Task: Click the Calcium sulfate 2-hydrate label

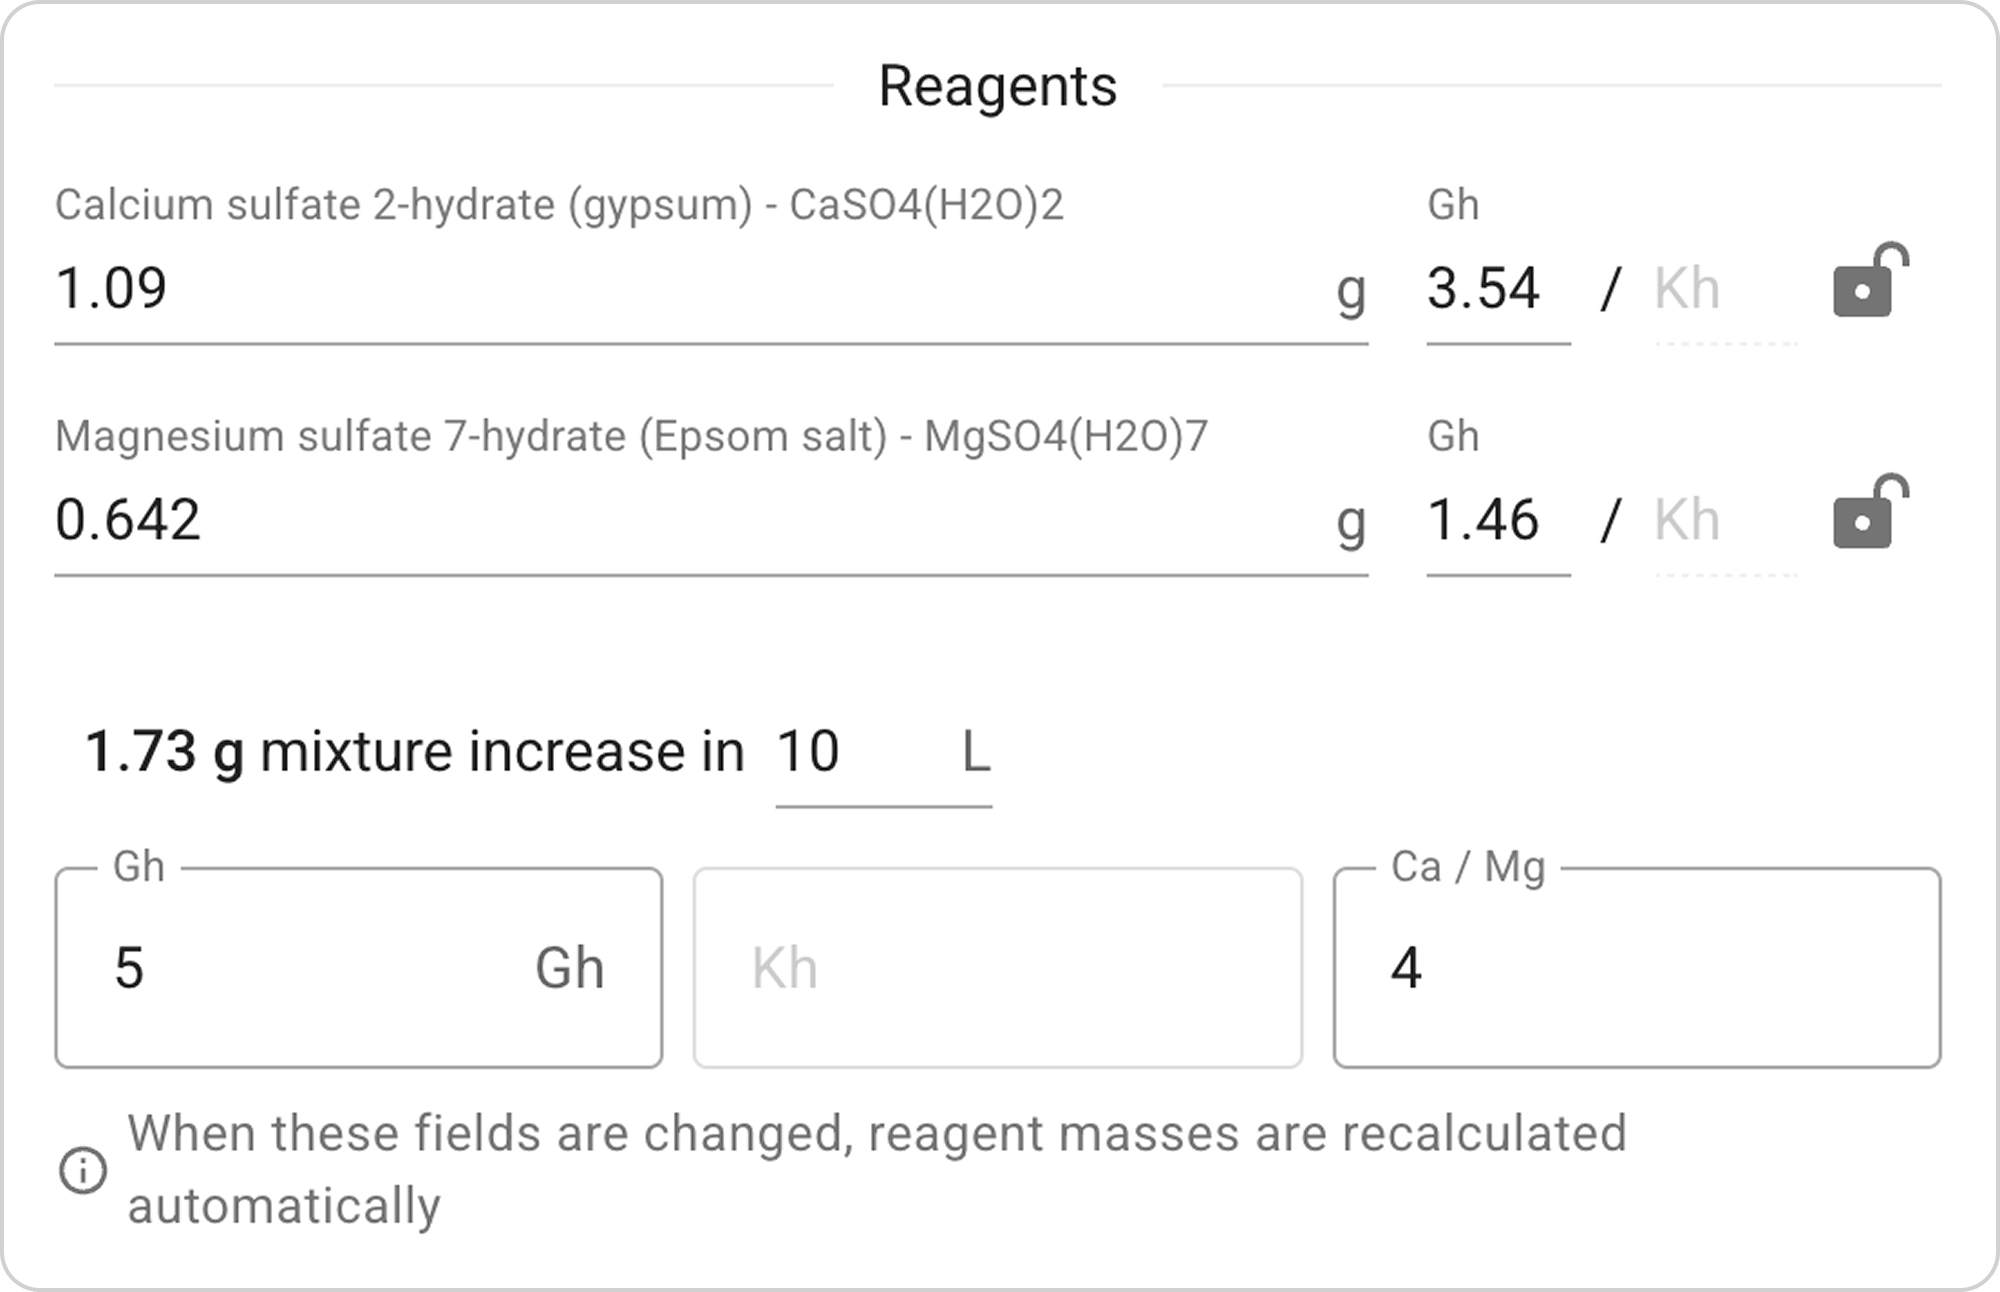Action: (558, 205)
